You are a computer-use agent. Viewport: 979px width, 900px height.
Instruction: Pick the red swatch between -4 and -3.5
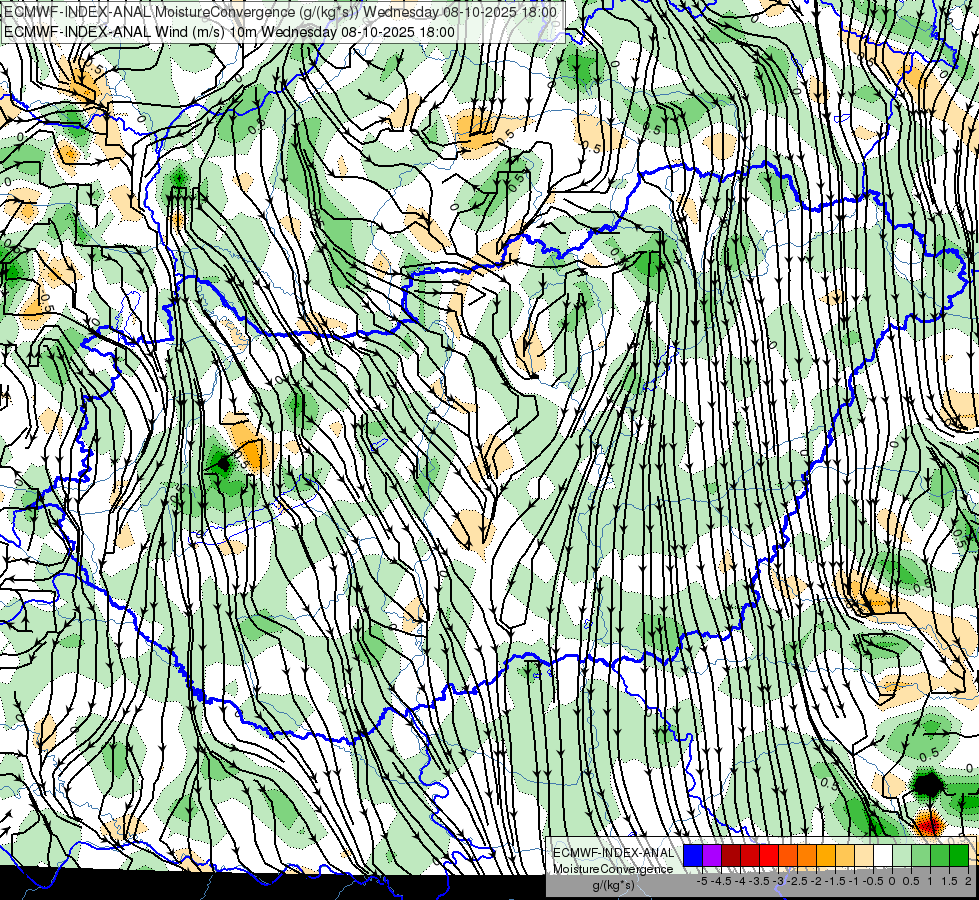(x=750, y=855)
